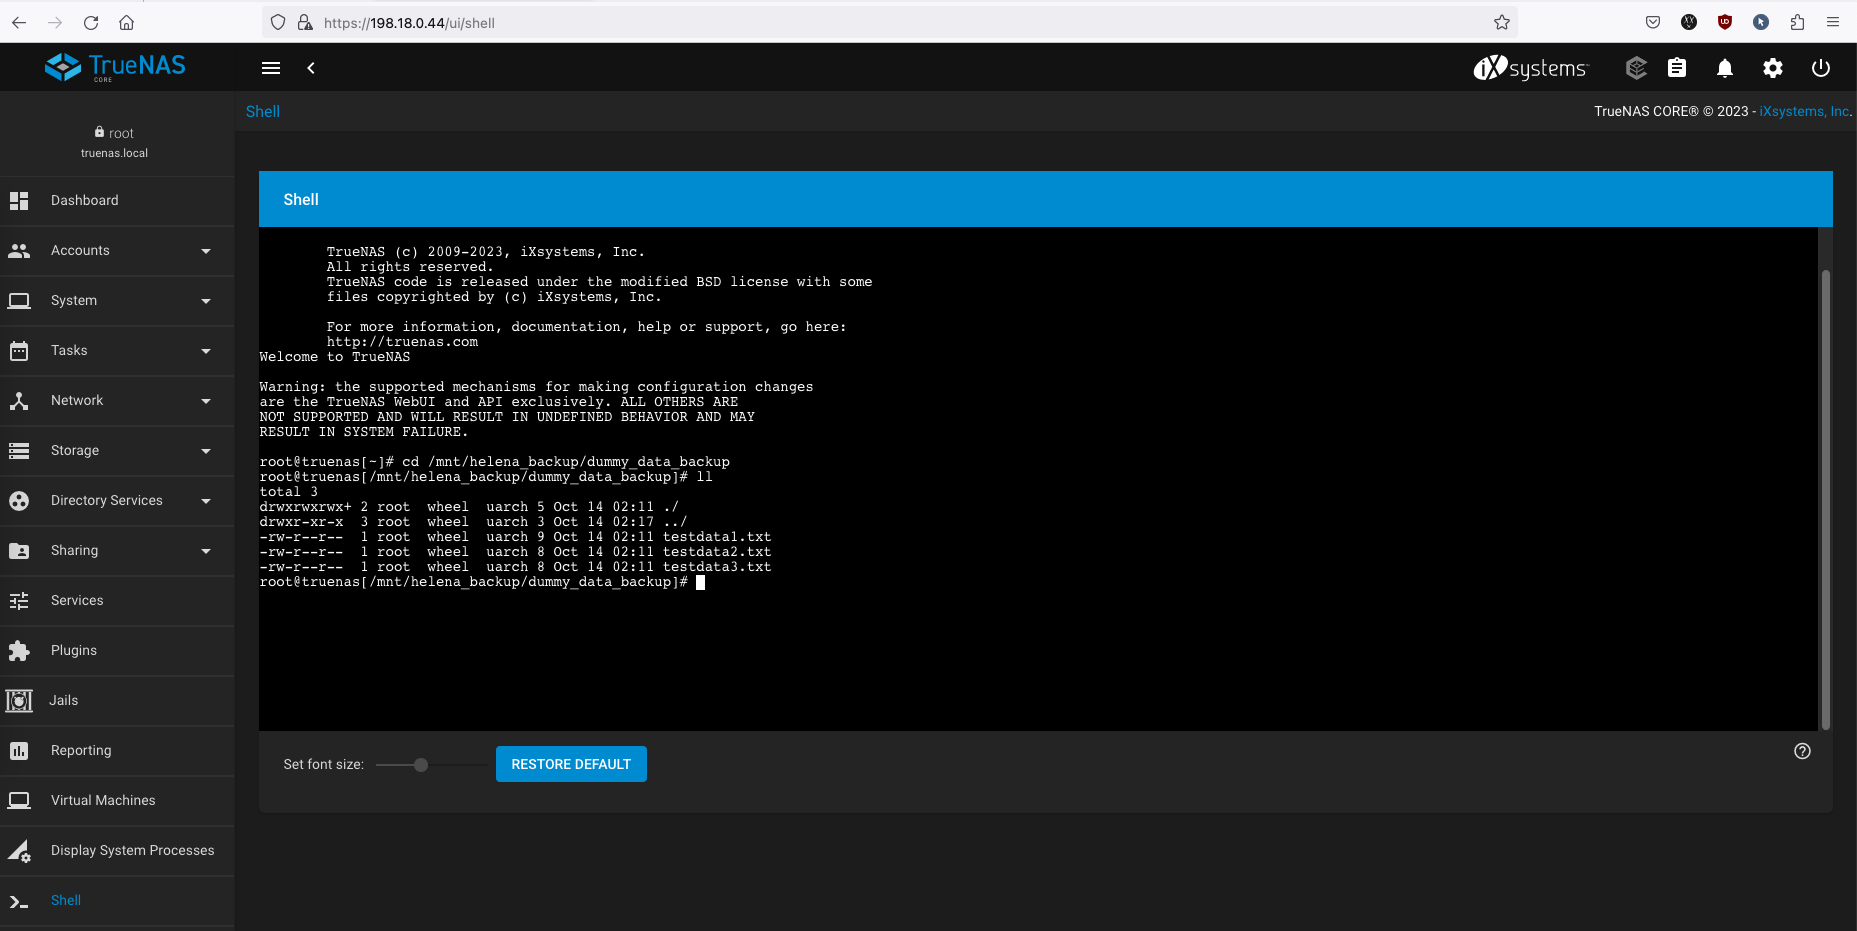Open the task manager clipboard icon
The height and width of the screenshot is (931, 1857).
[1677, 68]
